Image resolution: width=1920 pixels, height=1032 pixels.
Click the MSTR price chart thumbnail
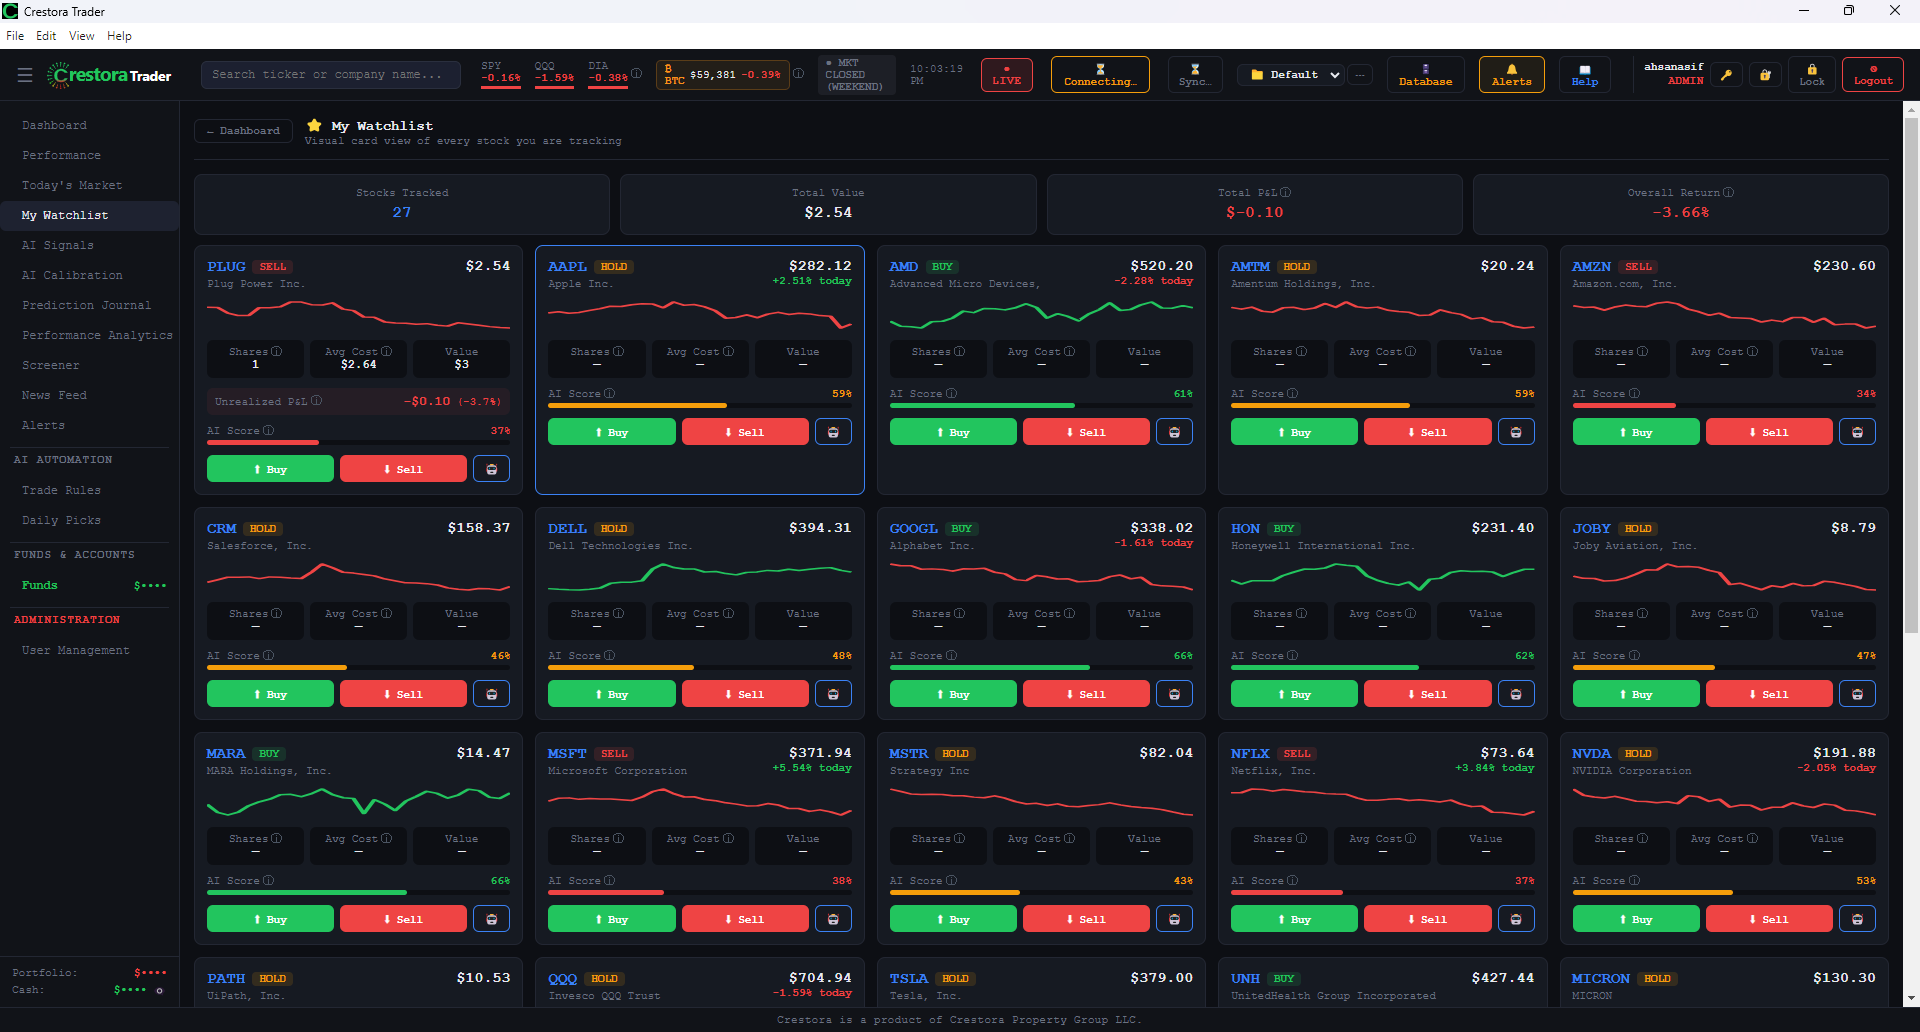click(x=1041, y=801)
